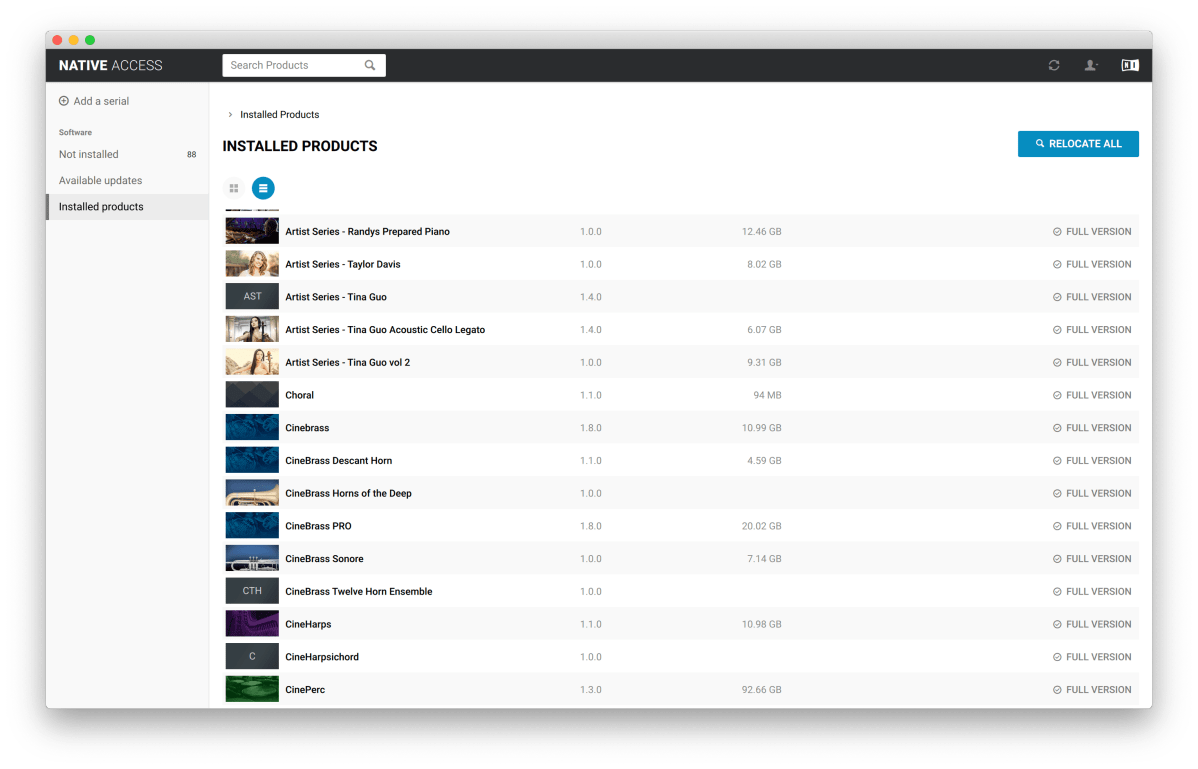Click CineBrass Horns of the Deep thumbnail
The width and height of the screenshot is (1198, 769).
(252, 493)
